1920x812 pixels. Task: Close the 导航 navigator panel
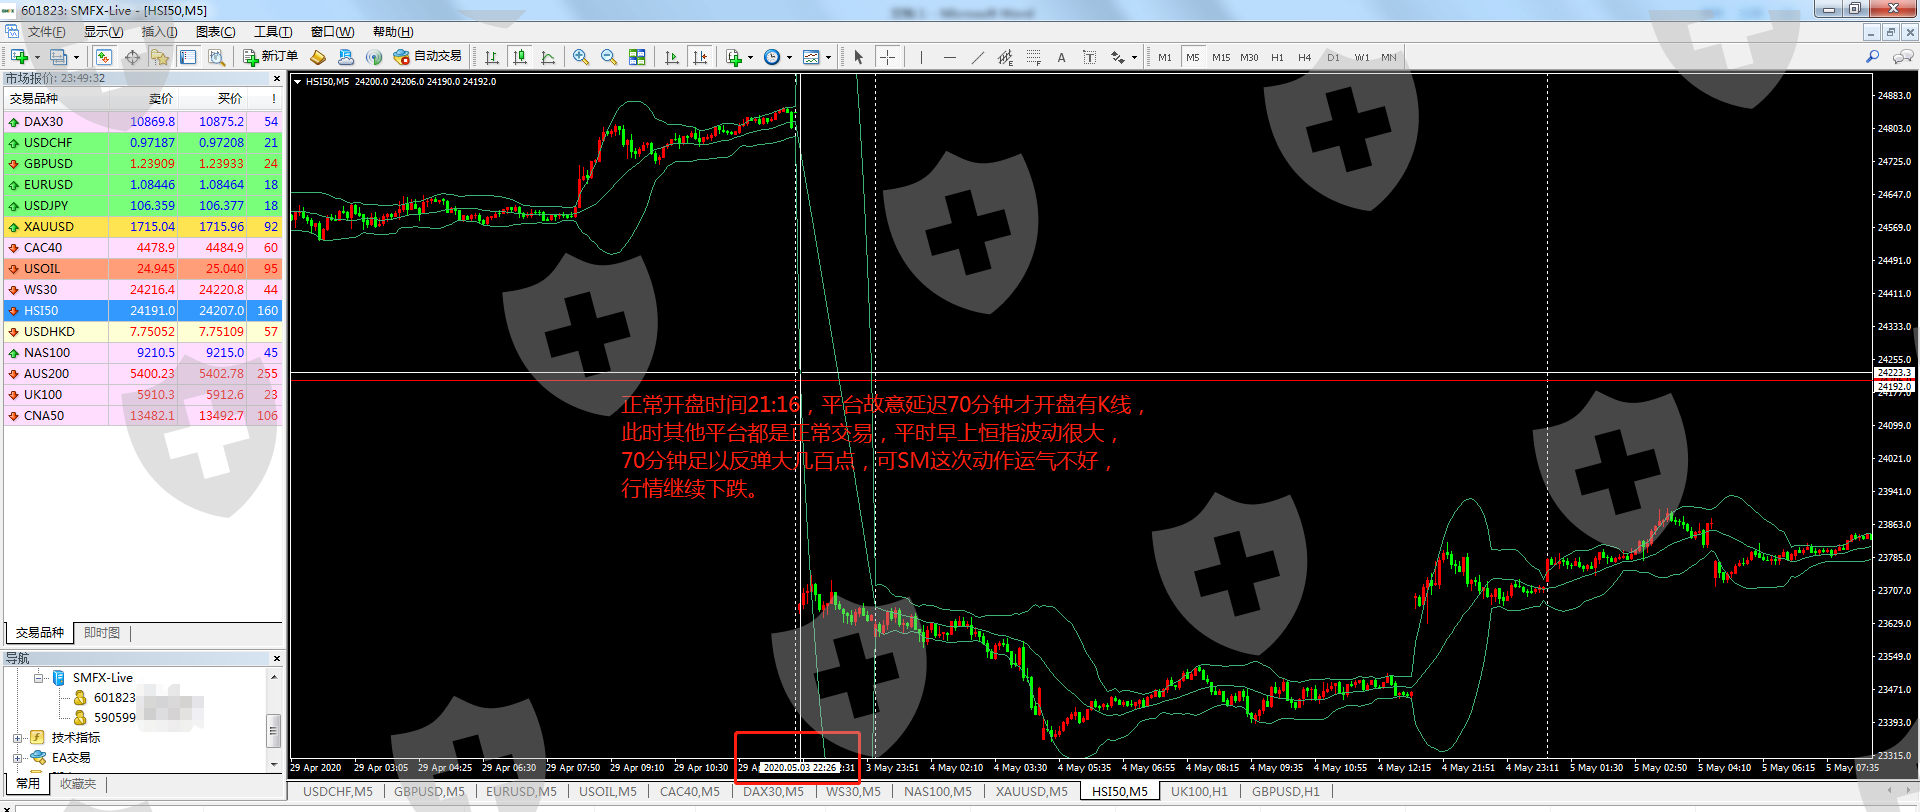tap(277, 658)
